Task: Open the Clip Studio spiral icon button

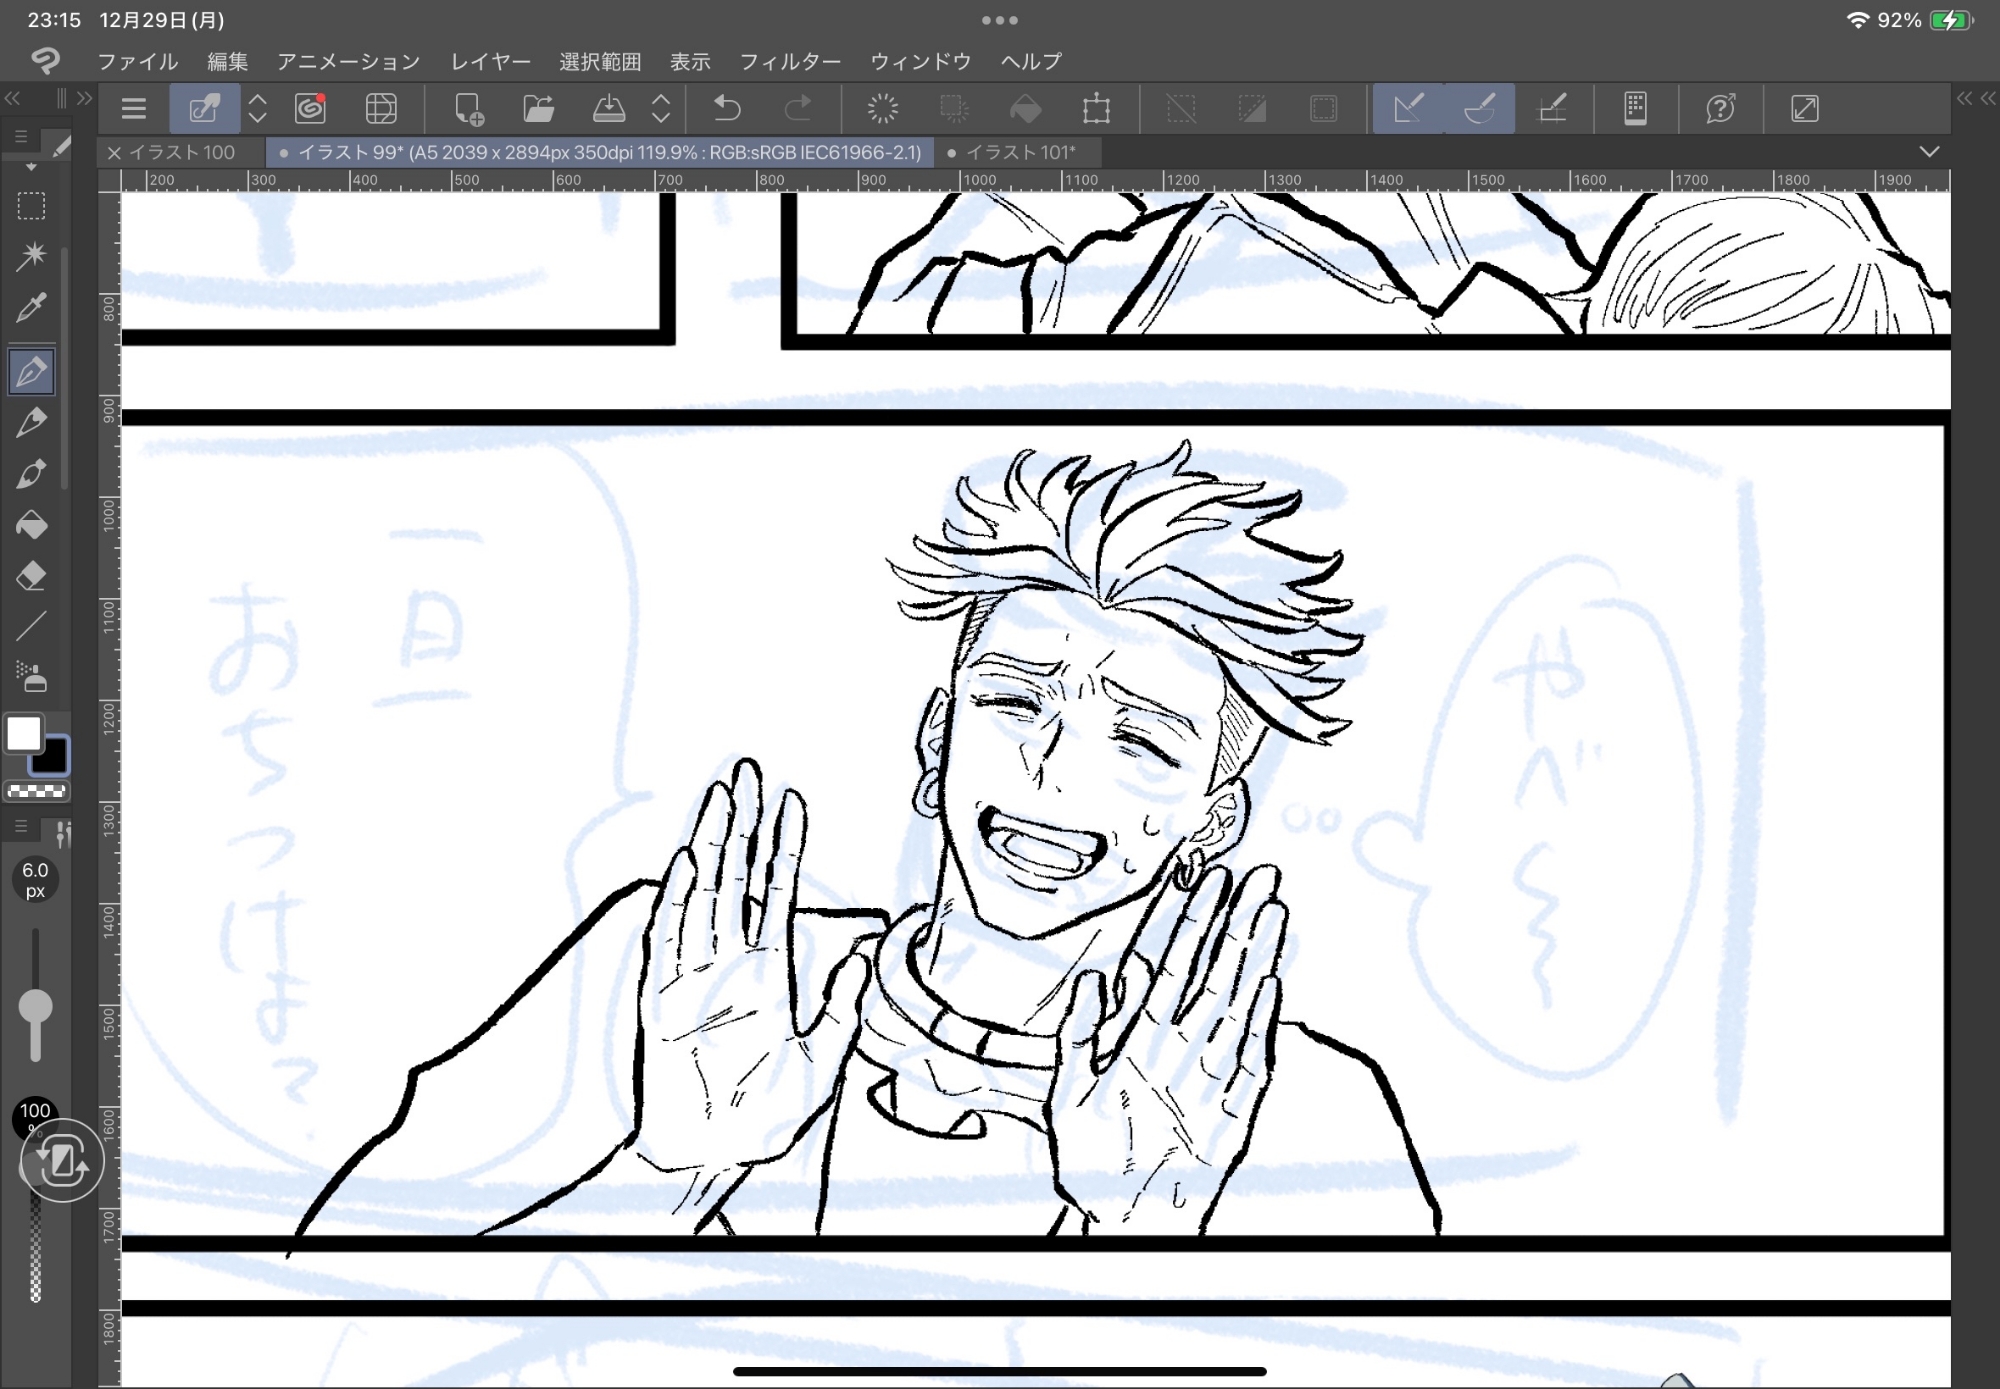Action: pyautogui.click(x=310, y=108)
